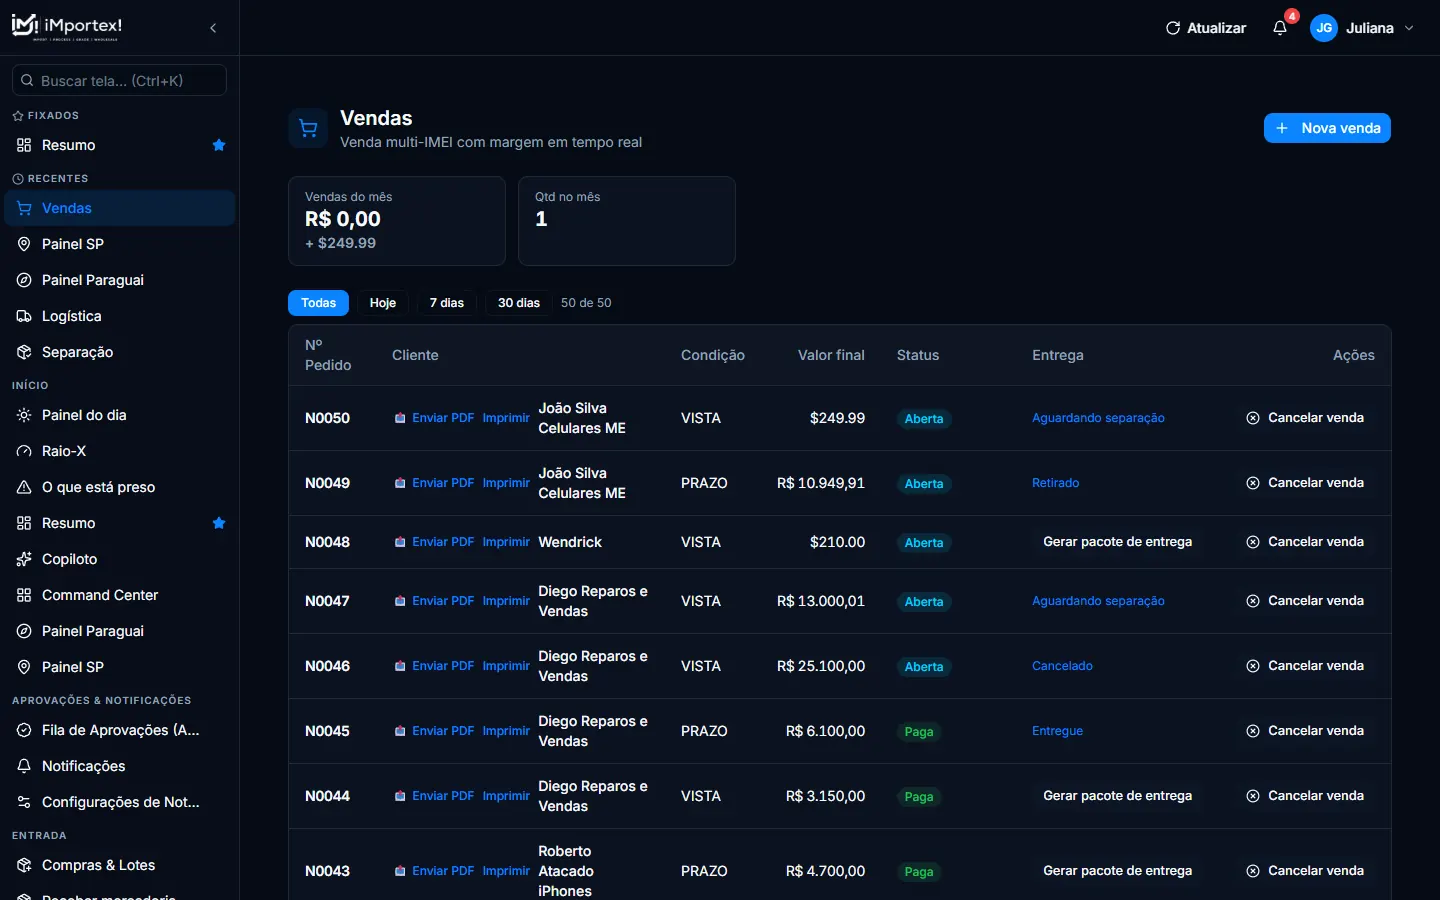The width and height of the screenshot is (1440, 900).
Task: Click the Paga status badge on N0045
Action: click(x=919, y=732)
